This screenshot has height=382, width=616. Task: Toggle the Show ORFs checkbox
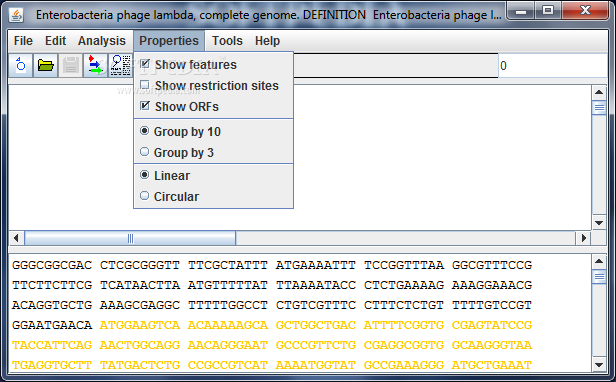(145, 106)
